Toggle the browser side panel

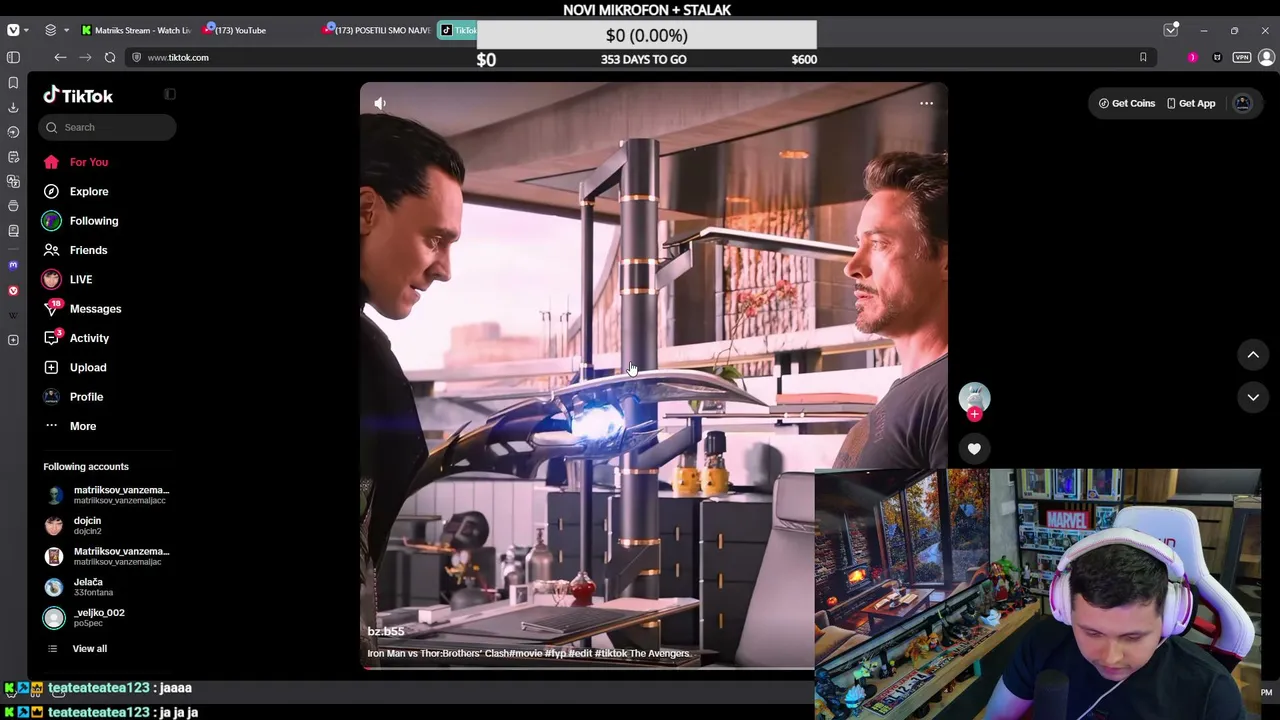pyautogui.click(x=13, y=58)
